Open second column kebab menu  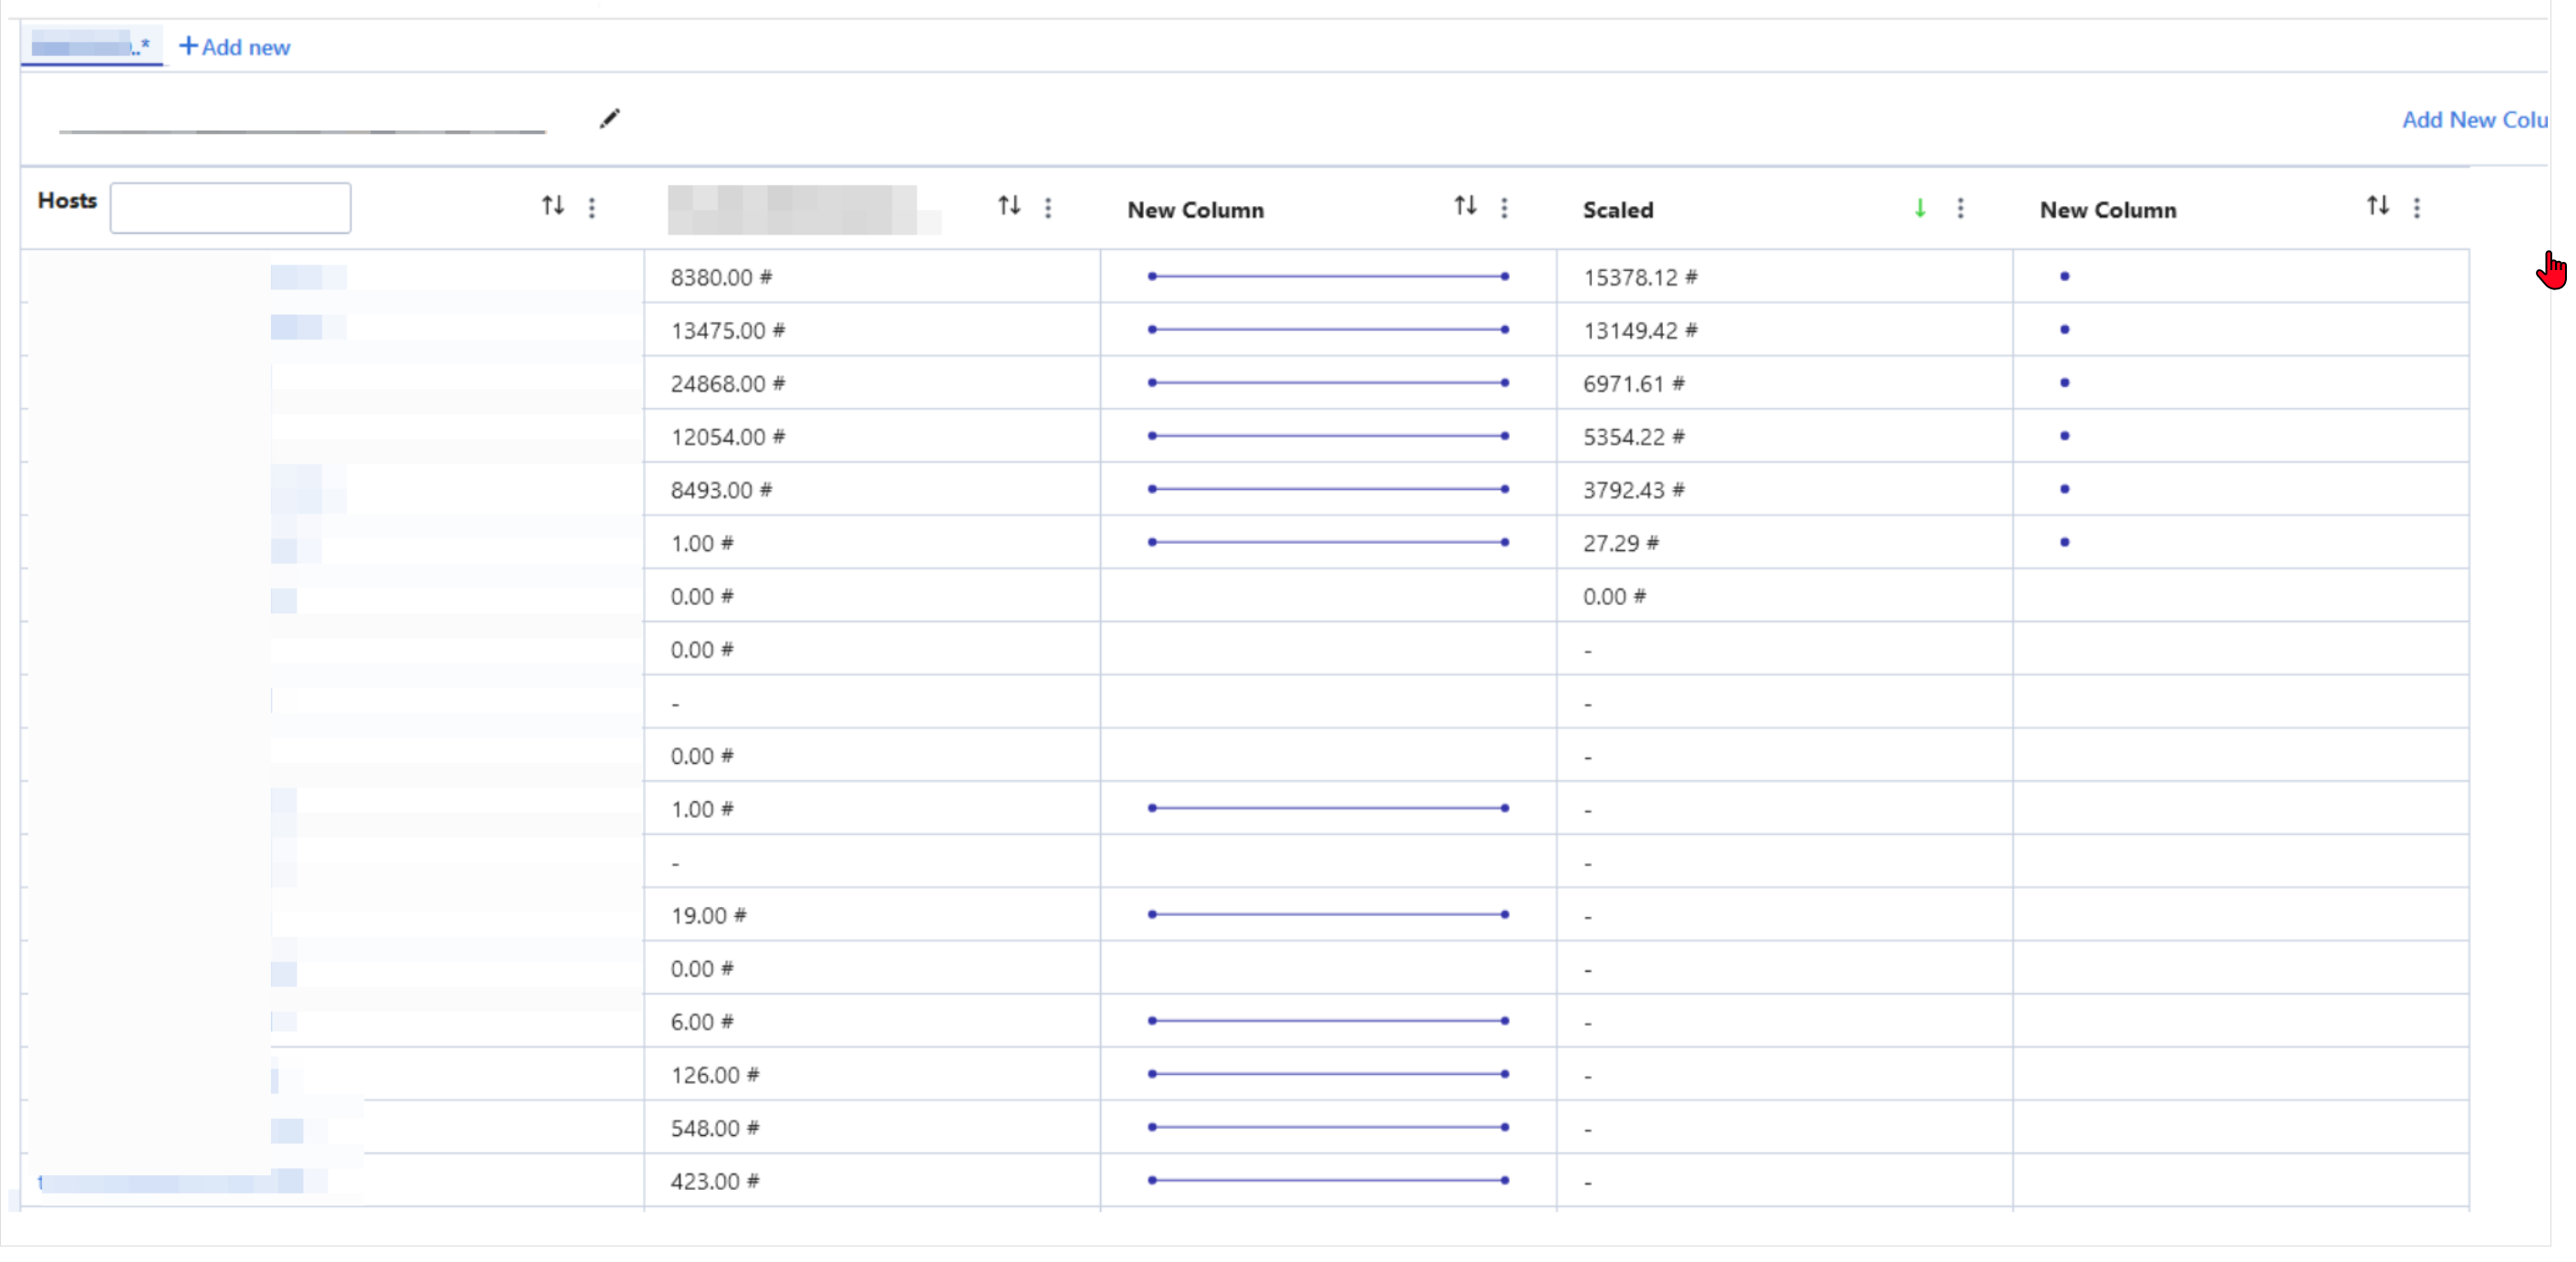[1048, 207]
